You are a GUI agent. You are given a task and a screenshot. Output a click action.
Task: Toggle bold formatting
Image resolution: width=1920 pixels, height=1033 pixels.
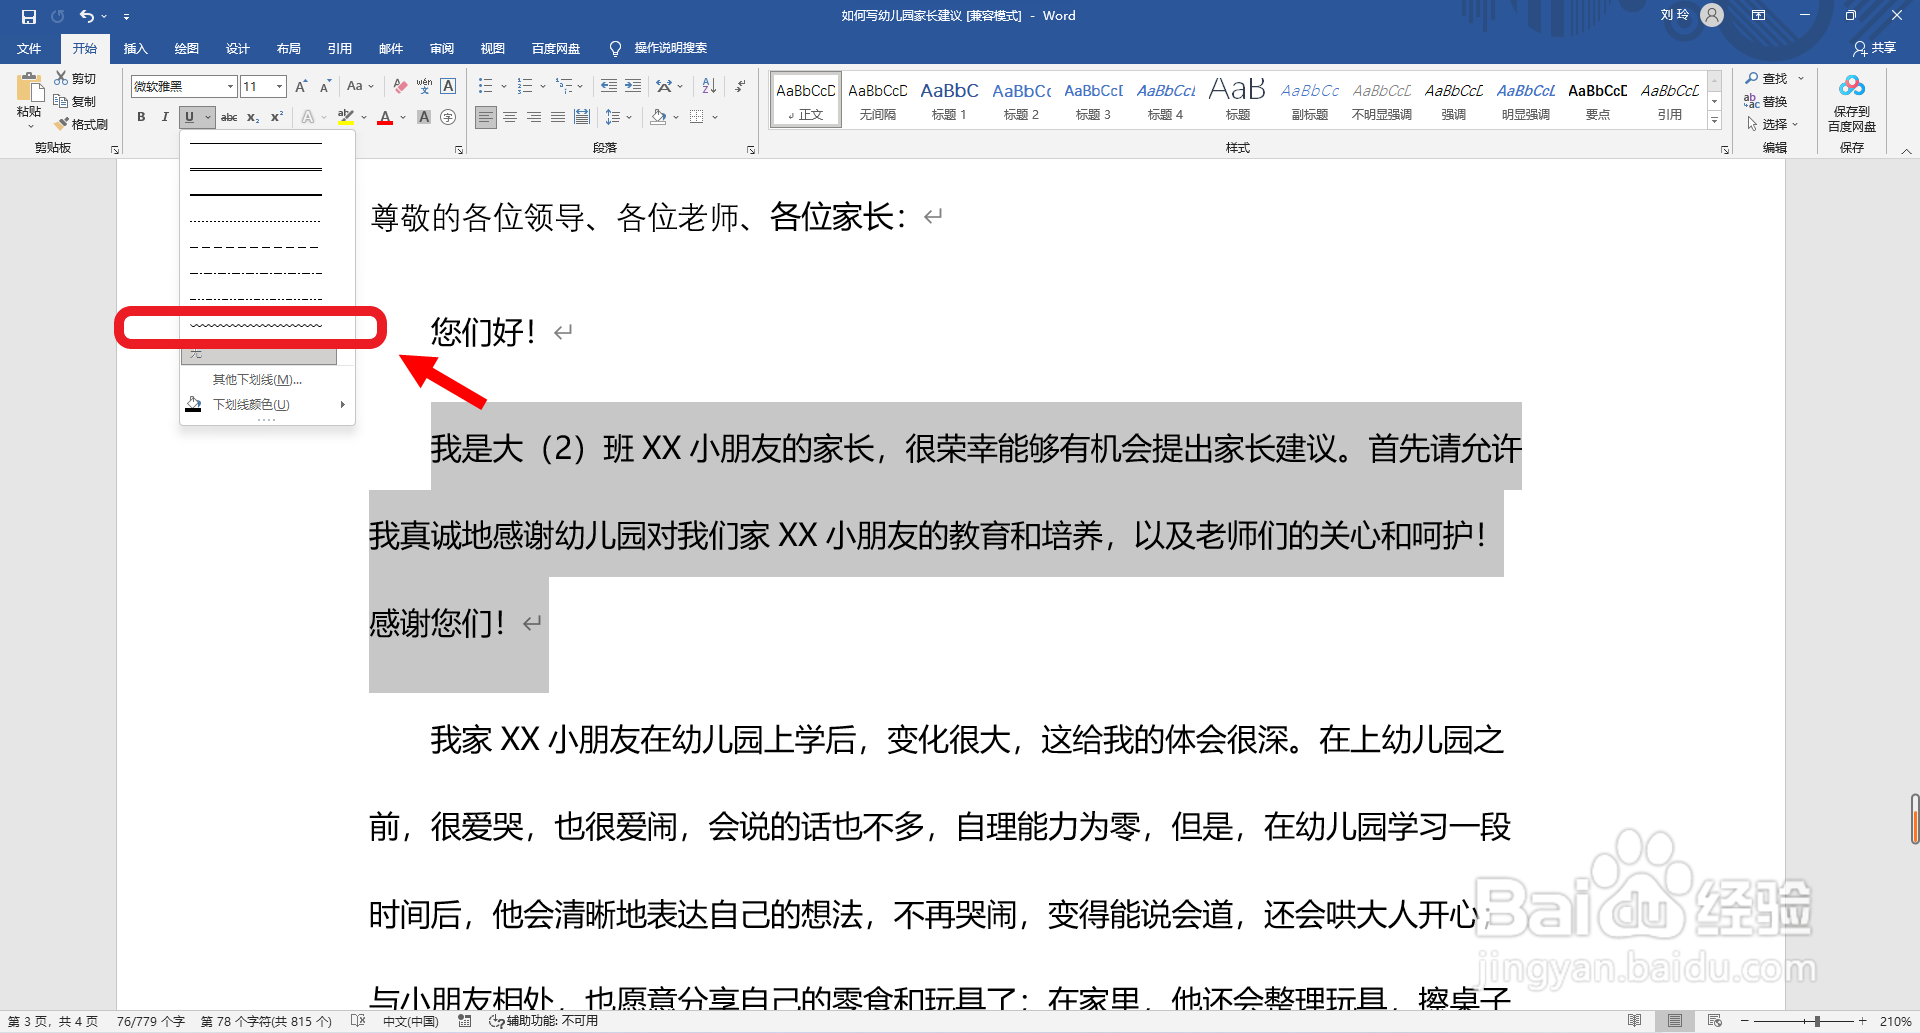point(141,117)
